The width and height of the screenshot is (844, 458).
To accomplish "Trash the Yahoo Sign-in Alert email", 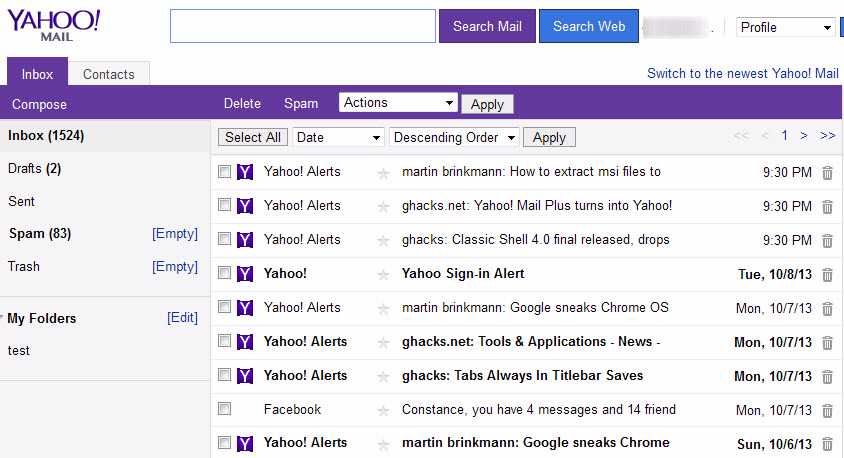I will coord(827,274).
